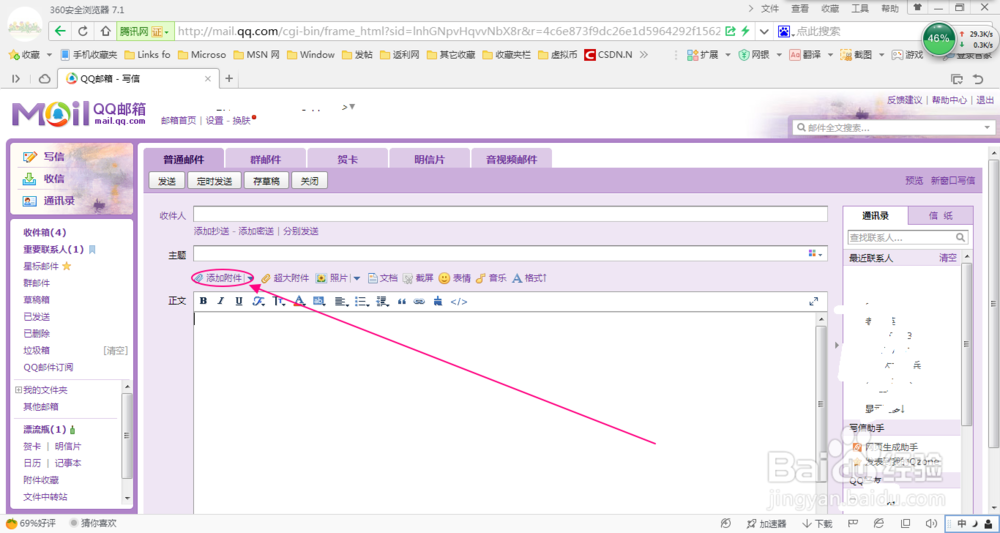Viewport: 1000px width, 533px height.
Task: Click 添加附件 to attach a file
Action: click(217, 278)
